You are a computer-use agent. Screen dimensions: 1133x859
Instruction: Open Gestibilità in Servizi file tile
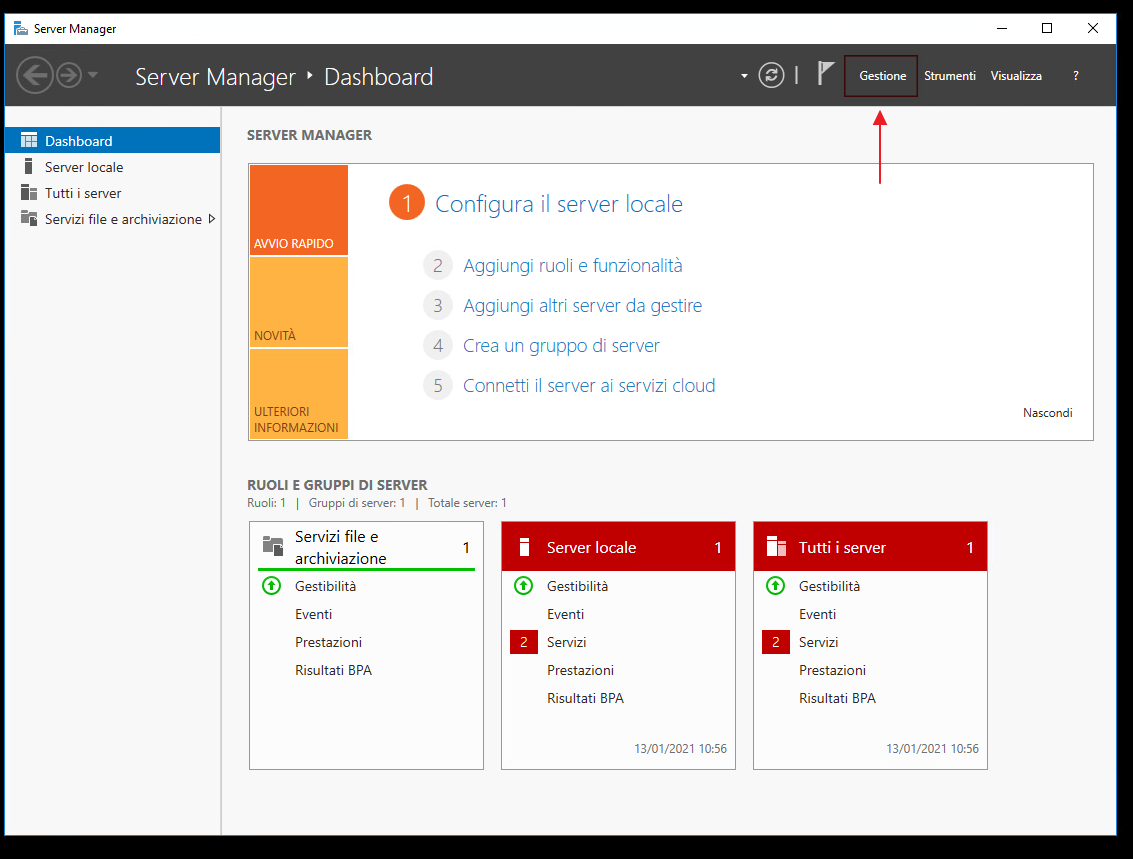(325, 586)
